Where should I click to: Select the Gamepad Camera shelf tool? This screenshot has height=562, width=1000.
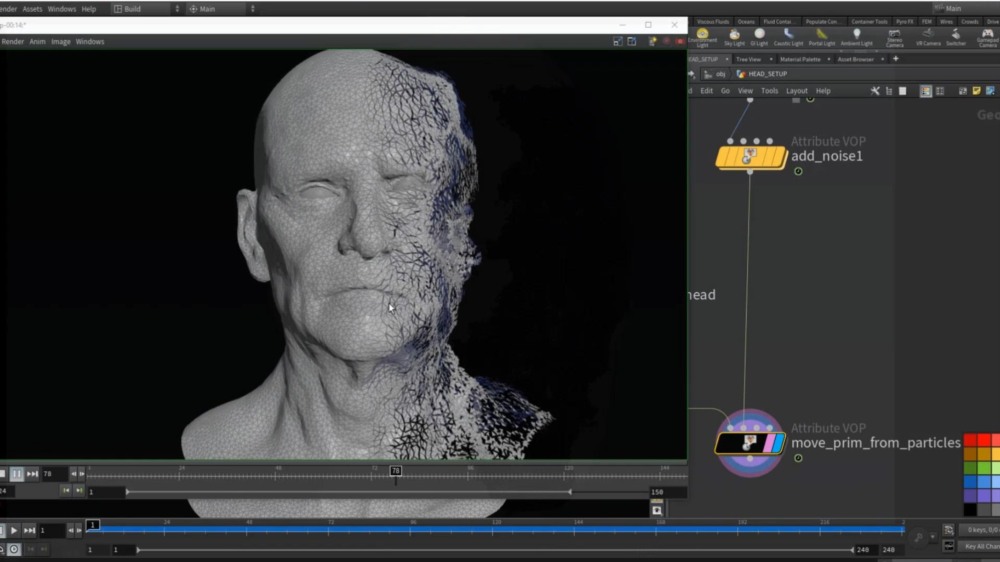(987, 37)
